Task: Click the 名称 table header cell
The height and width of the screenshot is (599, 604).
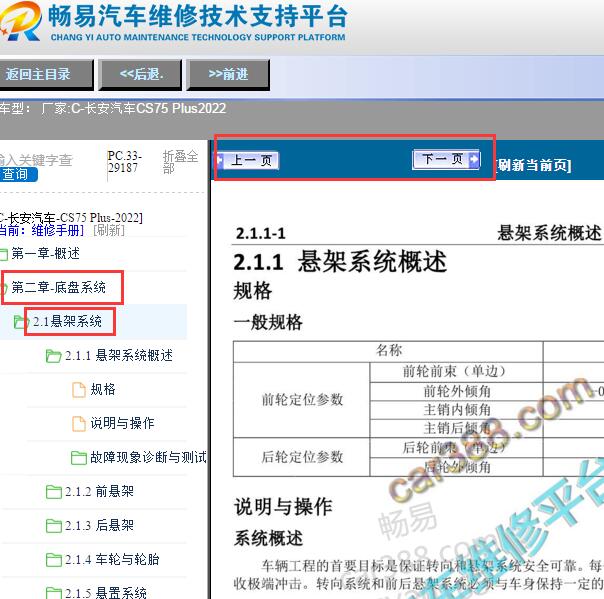Action: coord(388,351)
